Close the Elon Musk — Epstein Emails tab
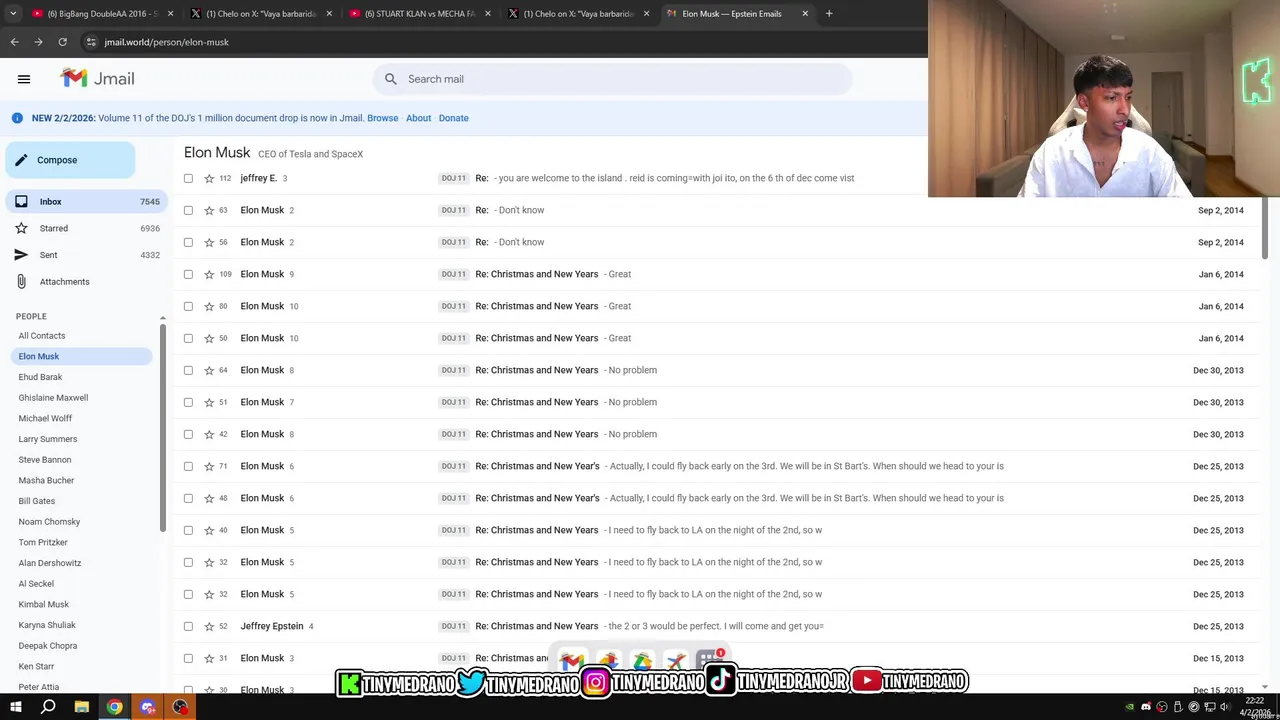1280x720 pixels. (x=805, y=14)
